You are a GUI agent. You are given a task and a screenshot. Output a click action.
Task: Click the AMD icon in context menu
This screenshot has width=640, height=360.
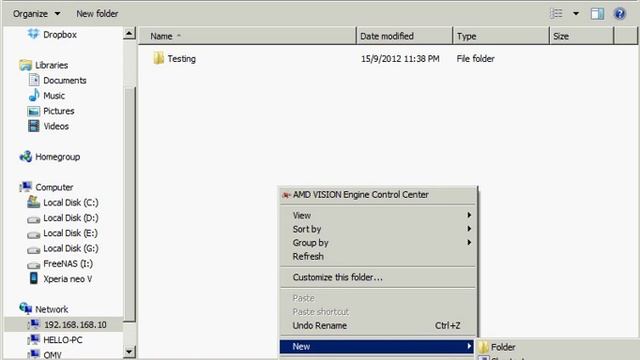click(x=286, y=195)
